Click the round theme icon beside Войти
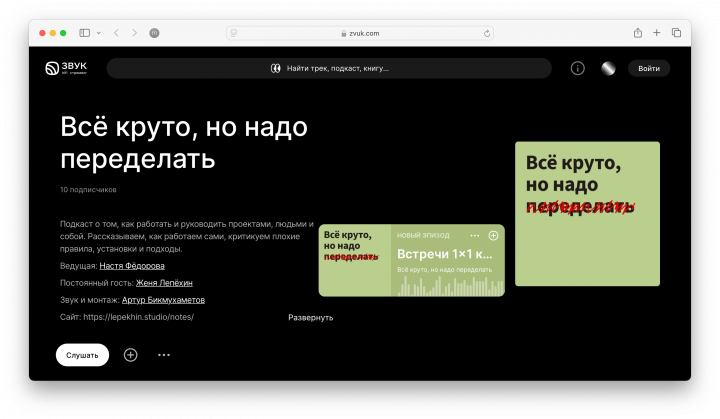The width and height of the screenshot is (720, 419). click(x=607, y=68)
